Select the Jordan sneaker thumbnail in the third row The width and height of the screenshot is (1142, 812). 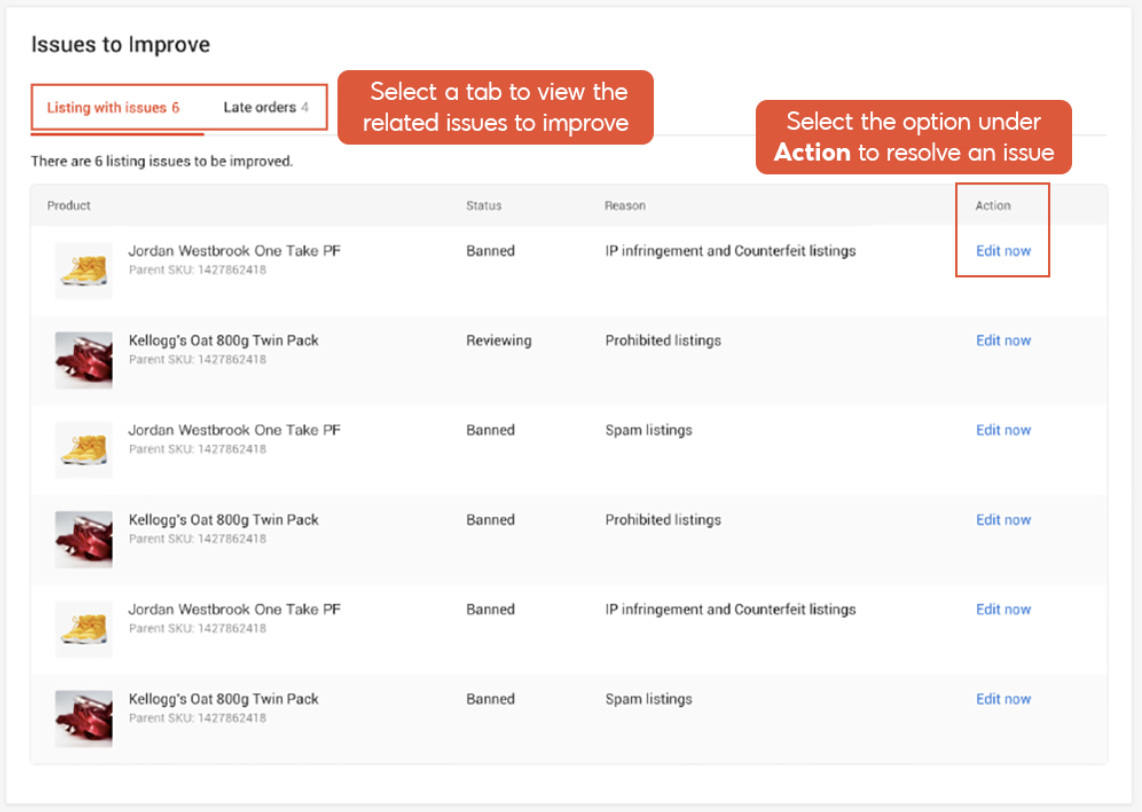click(x=83, y=449)
